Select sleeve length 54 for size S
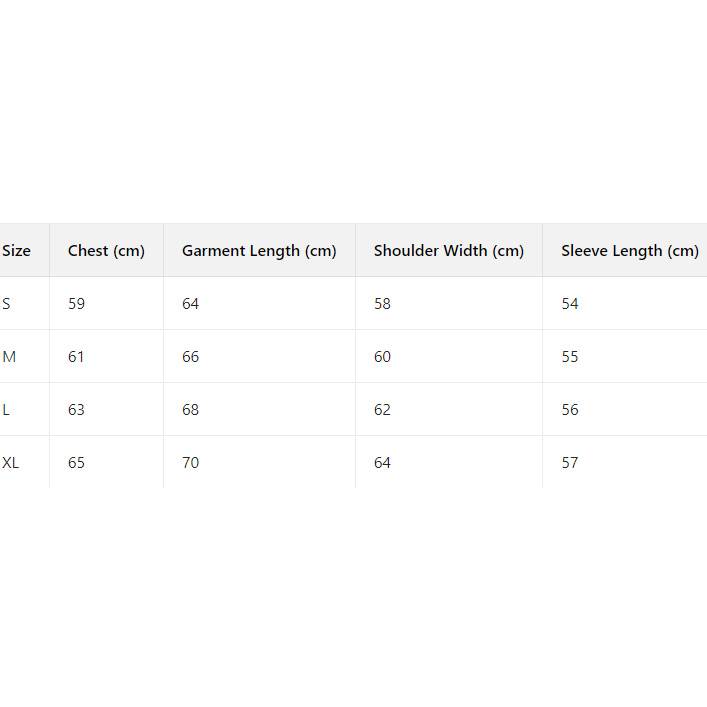707x707 pixels. pos(570,304)
